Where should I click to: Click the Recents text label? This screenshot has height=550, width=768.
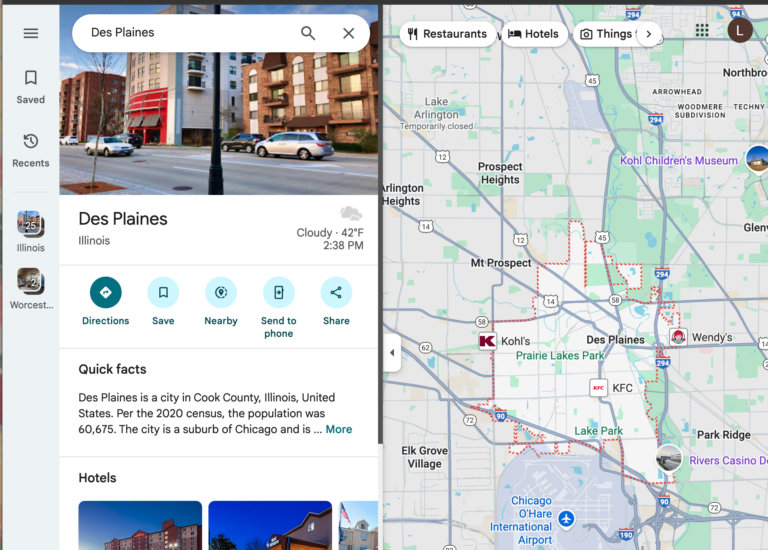coord(30,163)
